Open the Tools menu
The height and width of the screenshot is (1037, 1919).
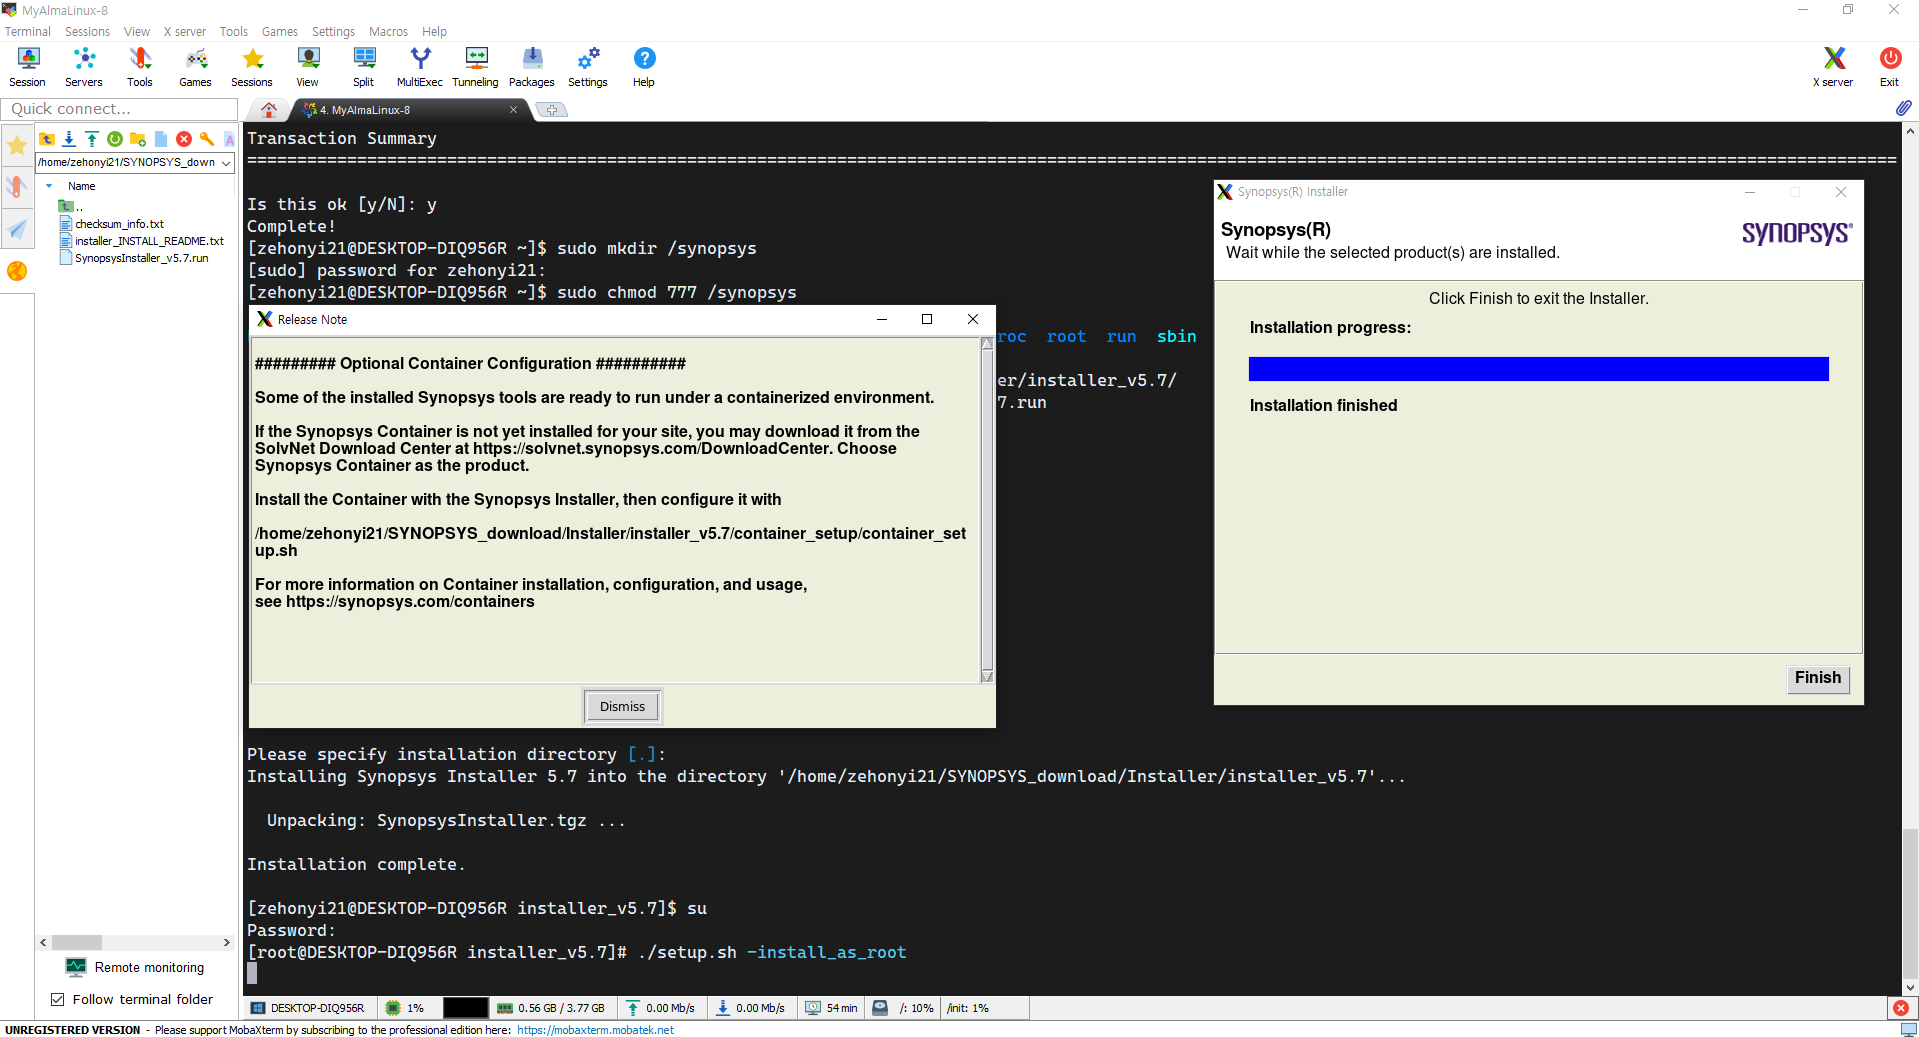233,32
